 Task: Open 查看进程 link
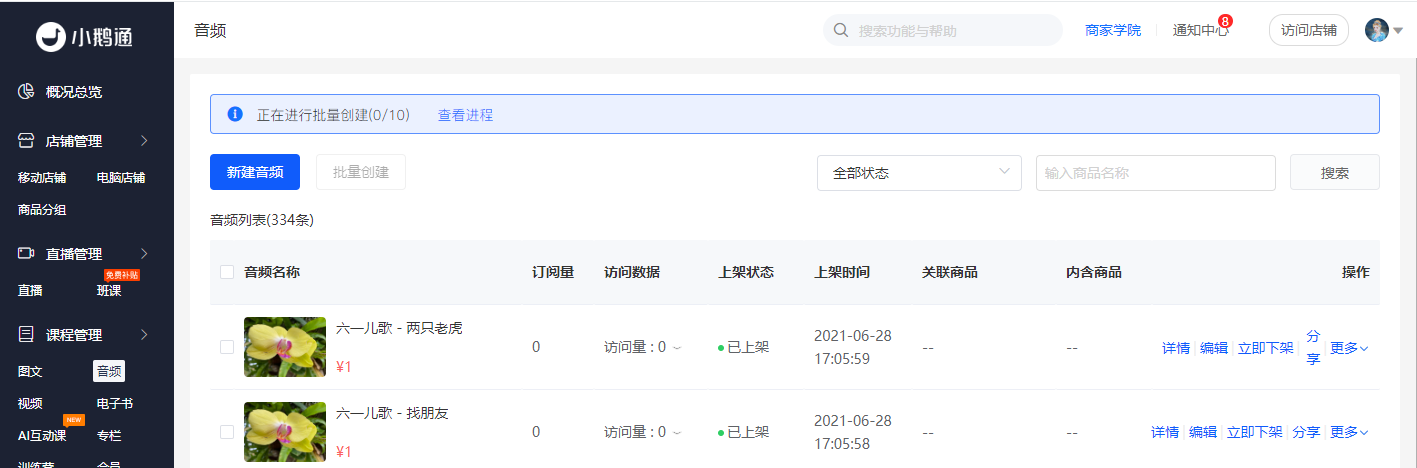pyautogui.click(x=465, y=115)
